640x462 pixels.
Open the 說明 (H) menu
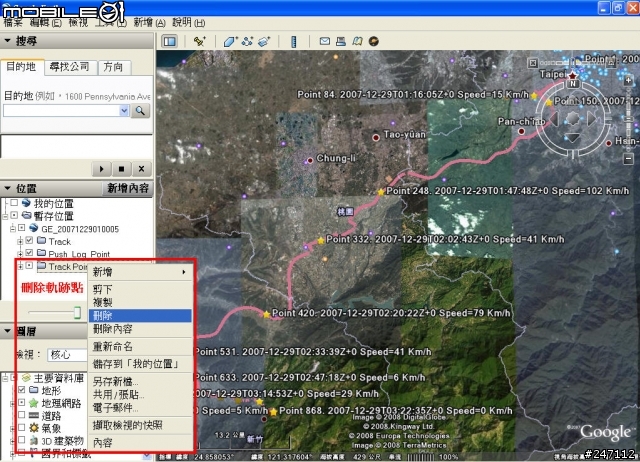(x=189, y=22)
